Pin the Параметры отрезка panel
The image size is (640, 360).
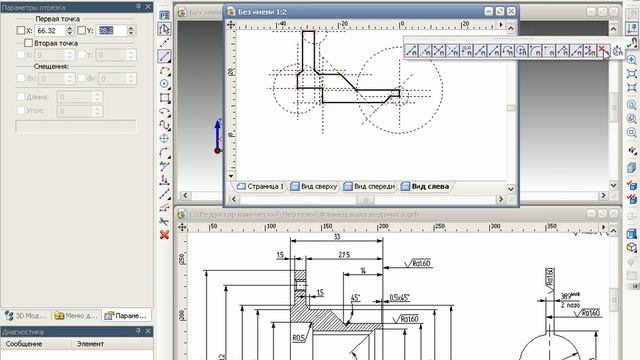click(x=138, y=7)
